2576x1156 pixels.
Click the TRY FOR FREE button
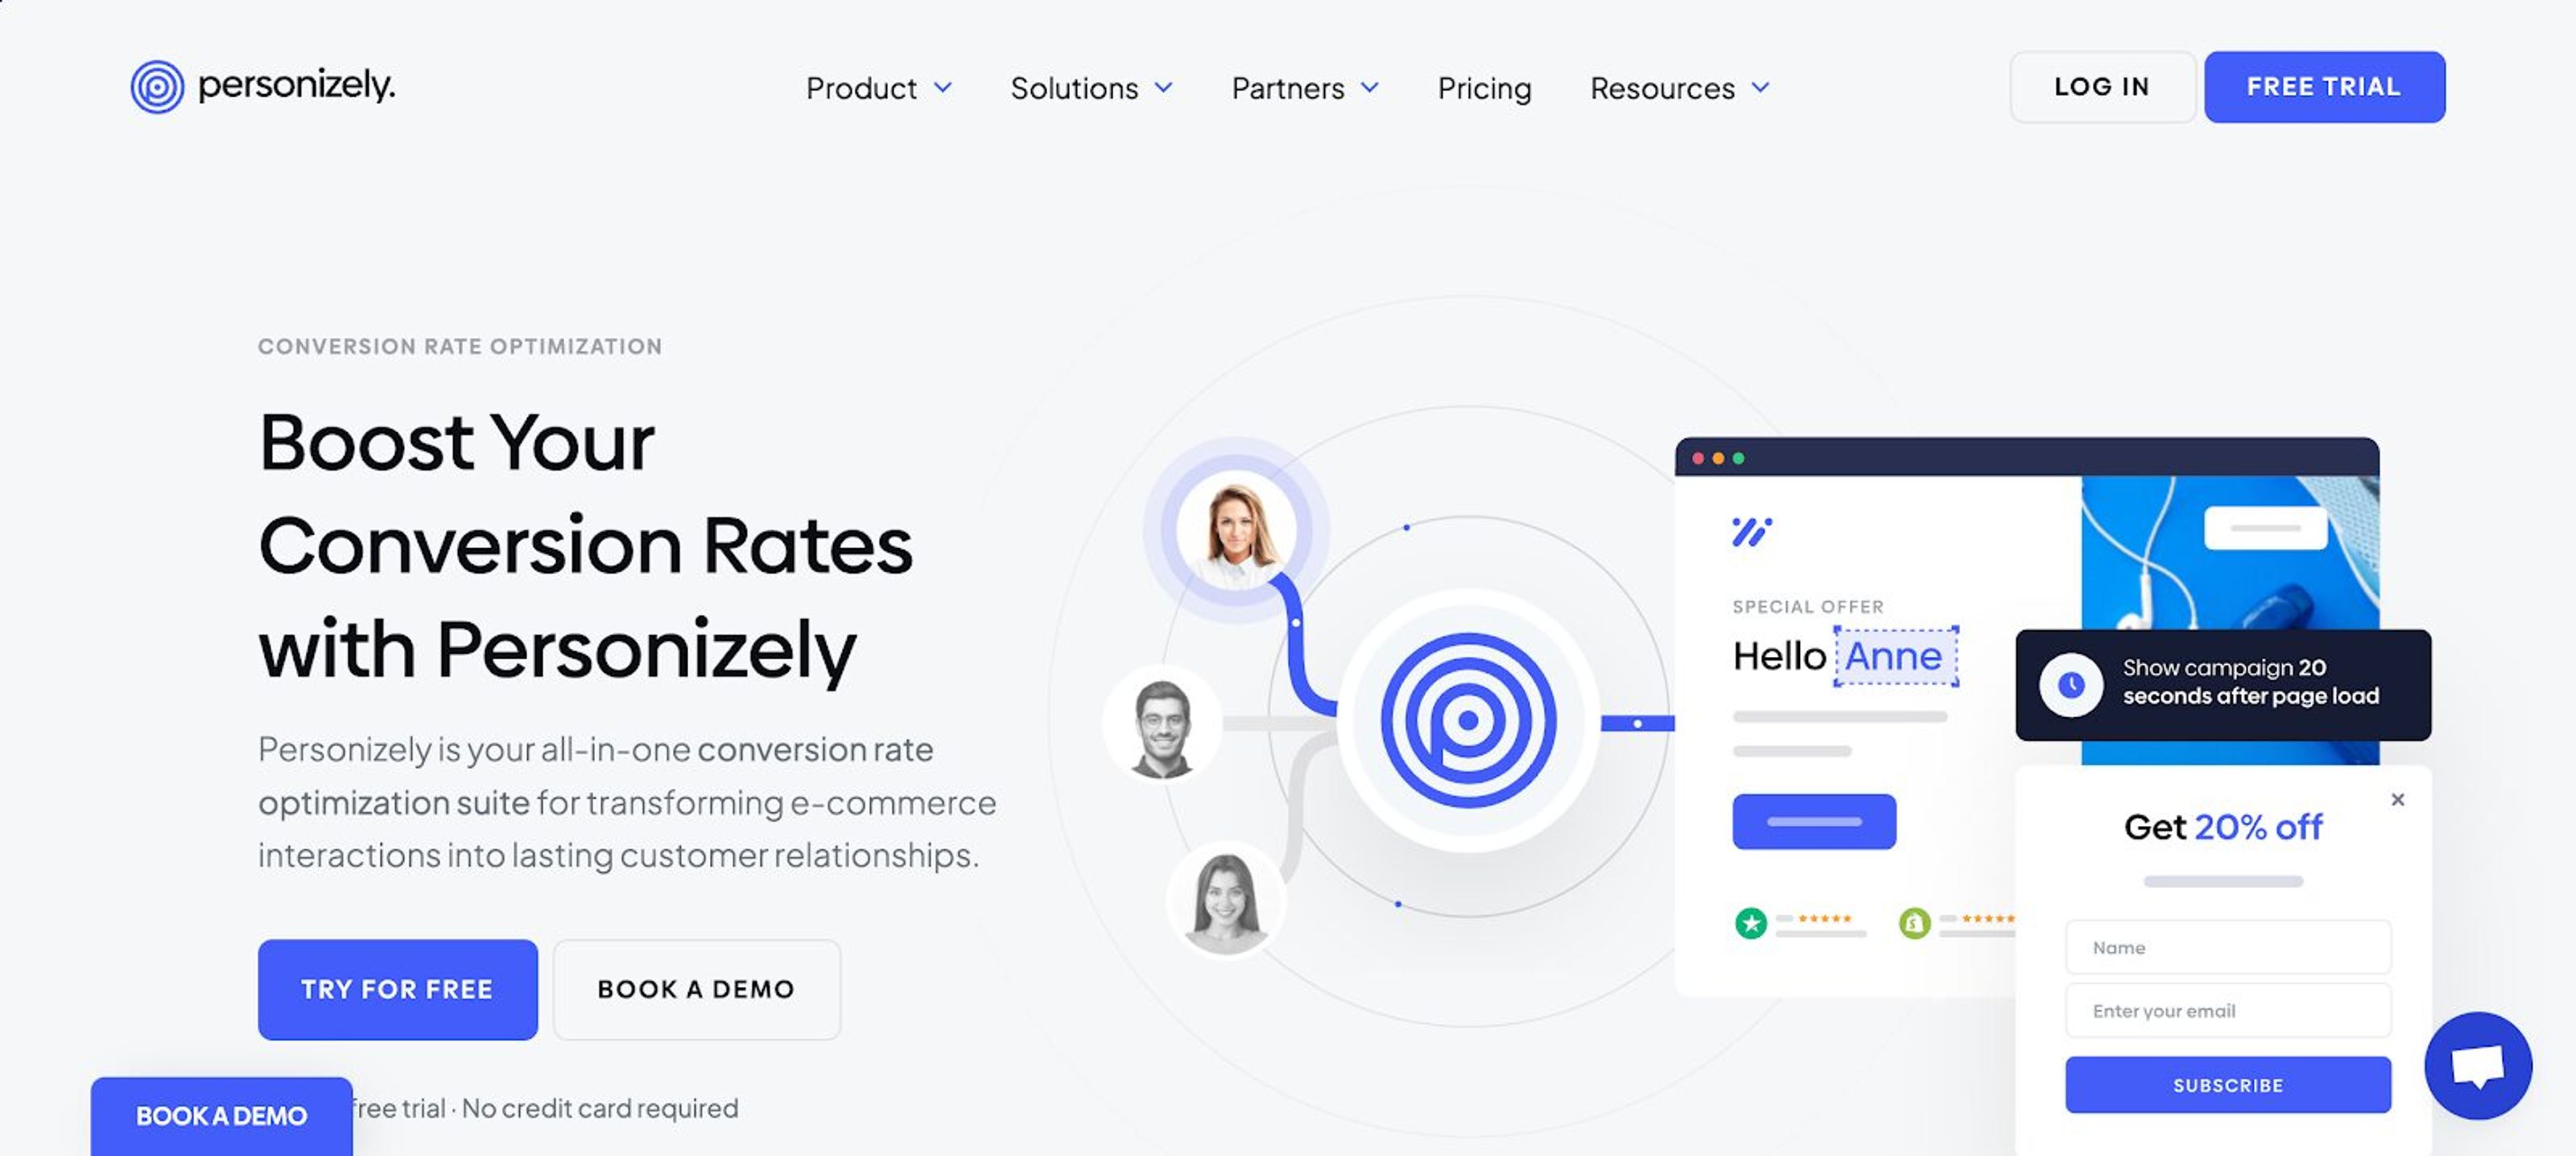(397, 989)
